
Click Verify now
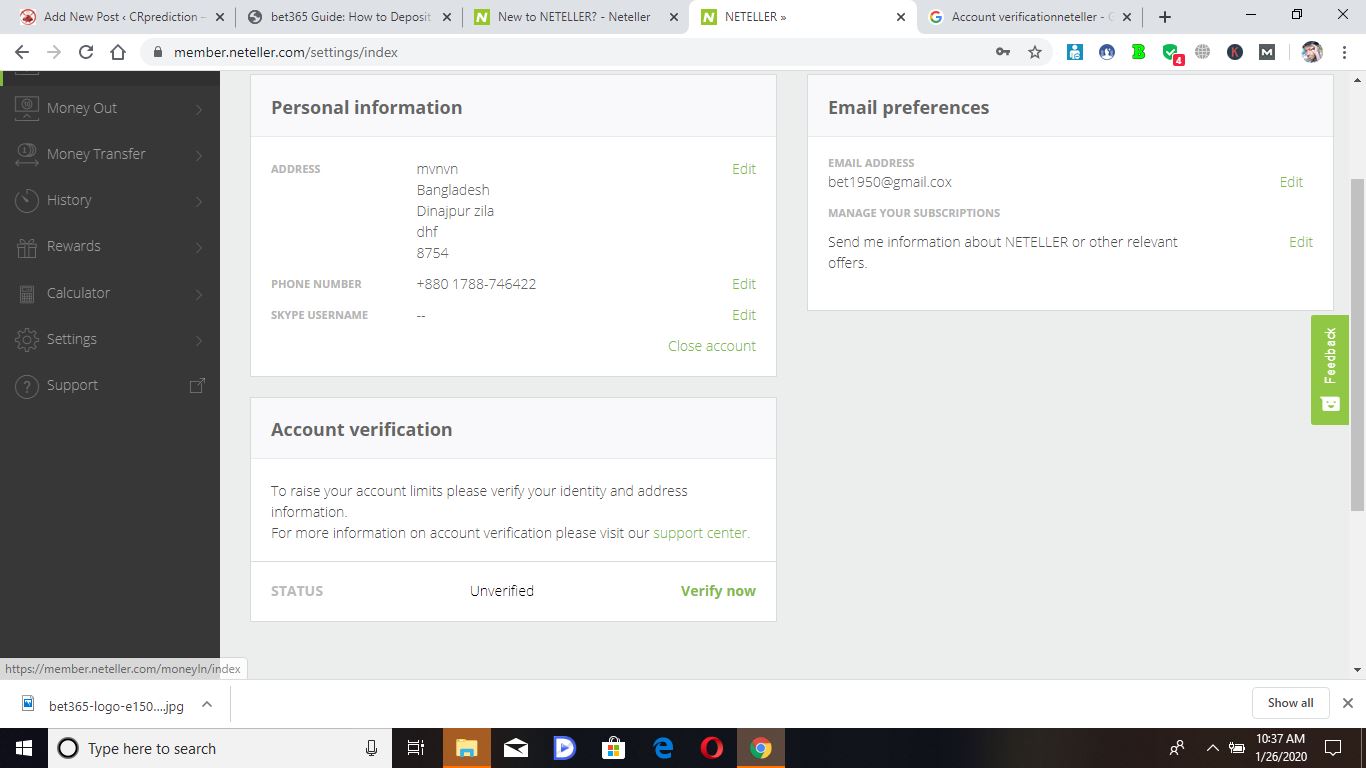click(718, 591)
